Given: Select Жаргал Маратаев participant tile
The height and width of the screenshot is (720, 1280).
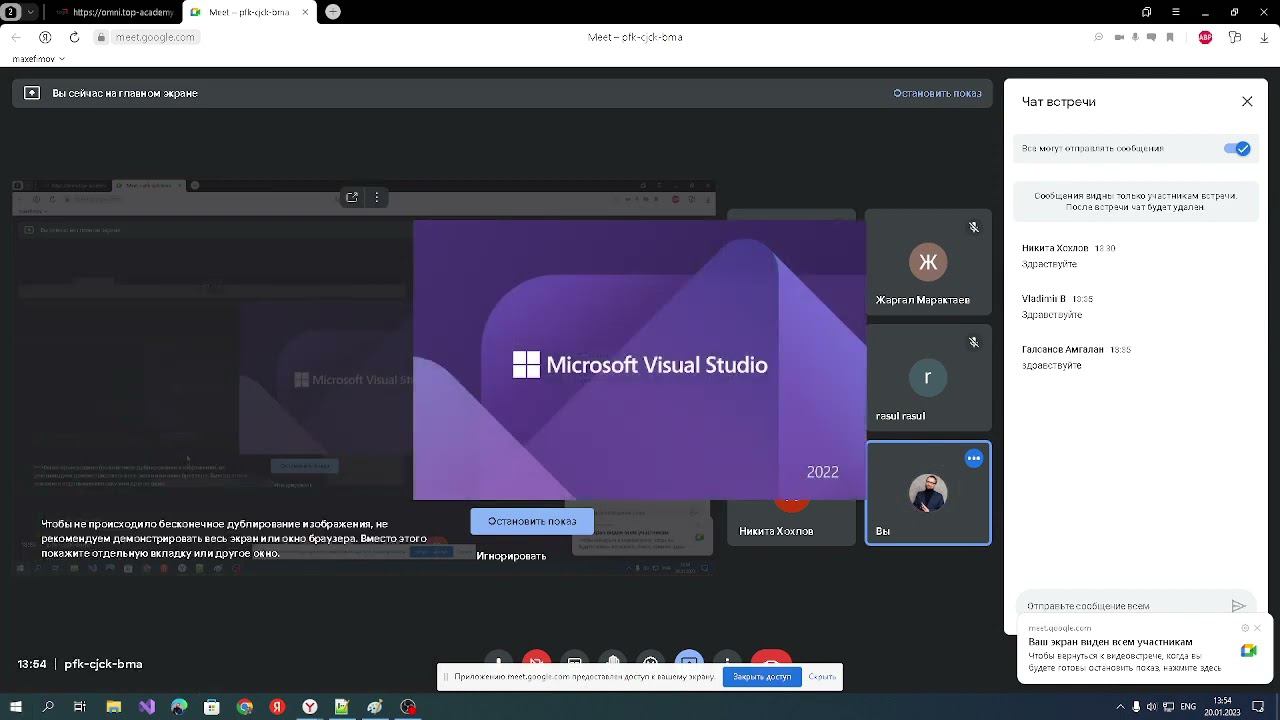Looking at the screenshot, I should pos(928,262).
